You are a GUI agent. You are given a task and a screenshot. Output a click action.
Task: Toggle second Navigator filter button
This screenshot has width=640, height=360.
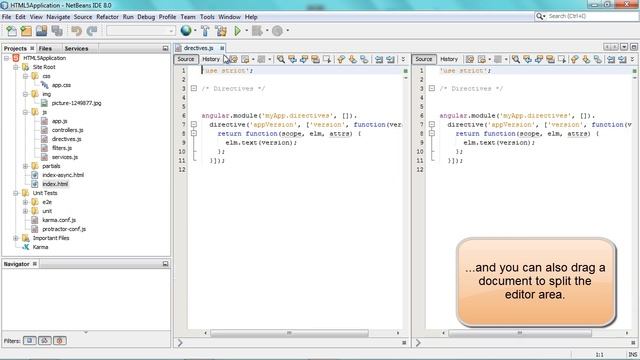[44, 340]
